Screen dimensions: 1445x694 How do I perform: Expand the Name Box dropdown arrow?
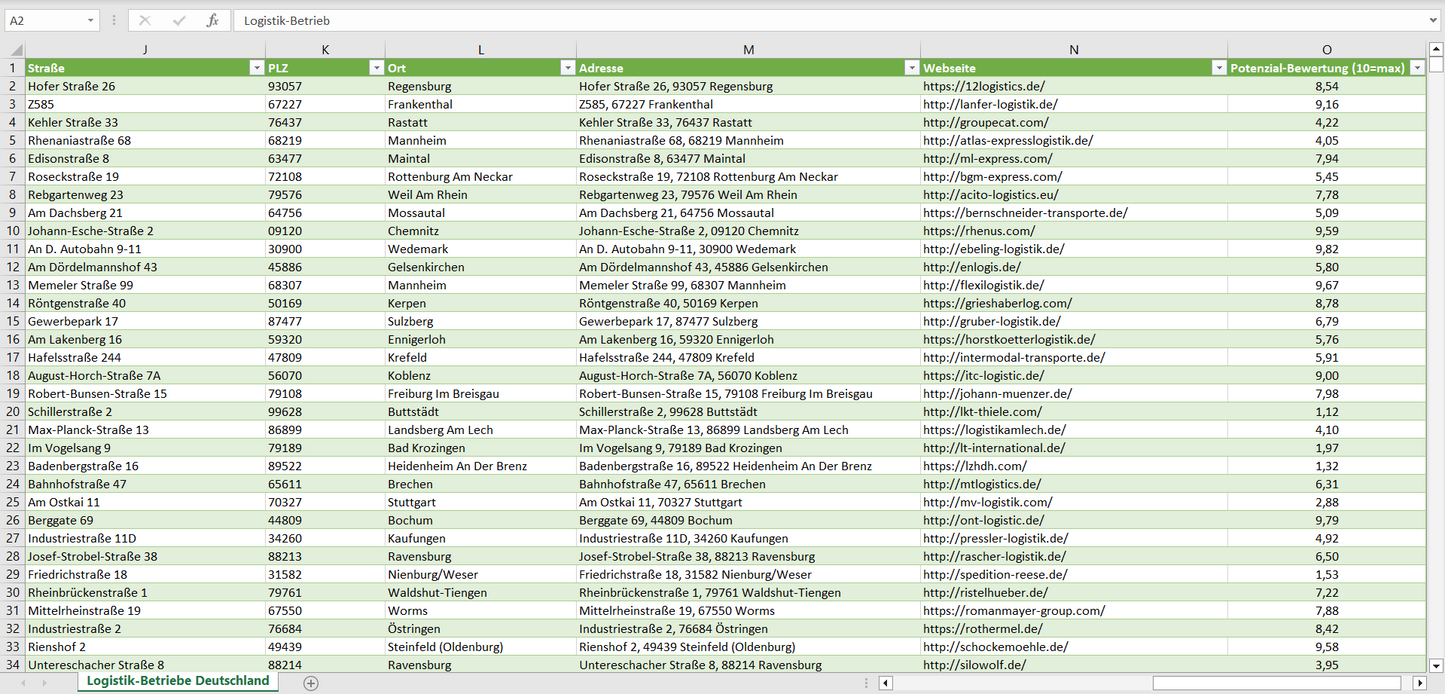pos(91,20)
